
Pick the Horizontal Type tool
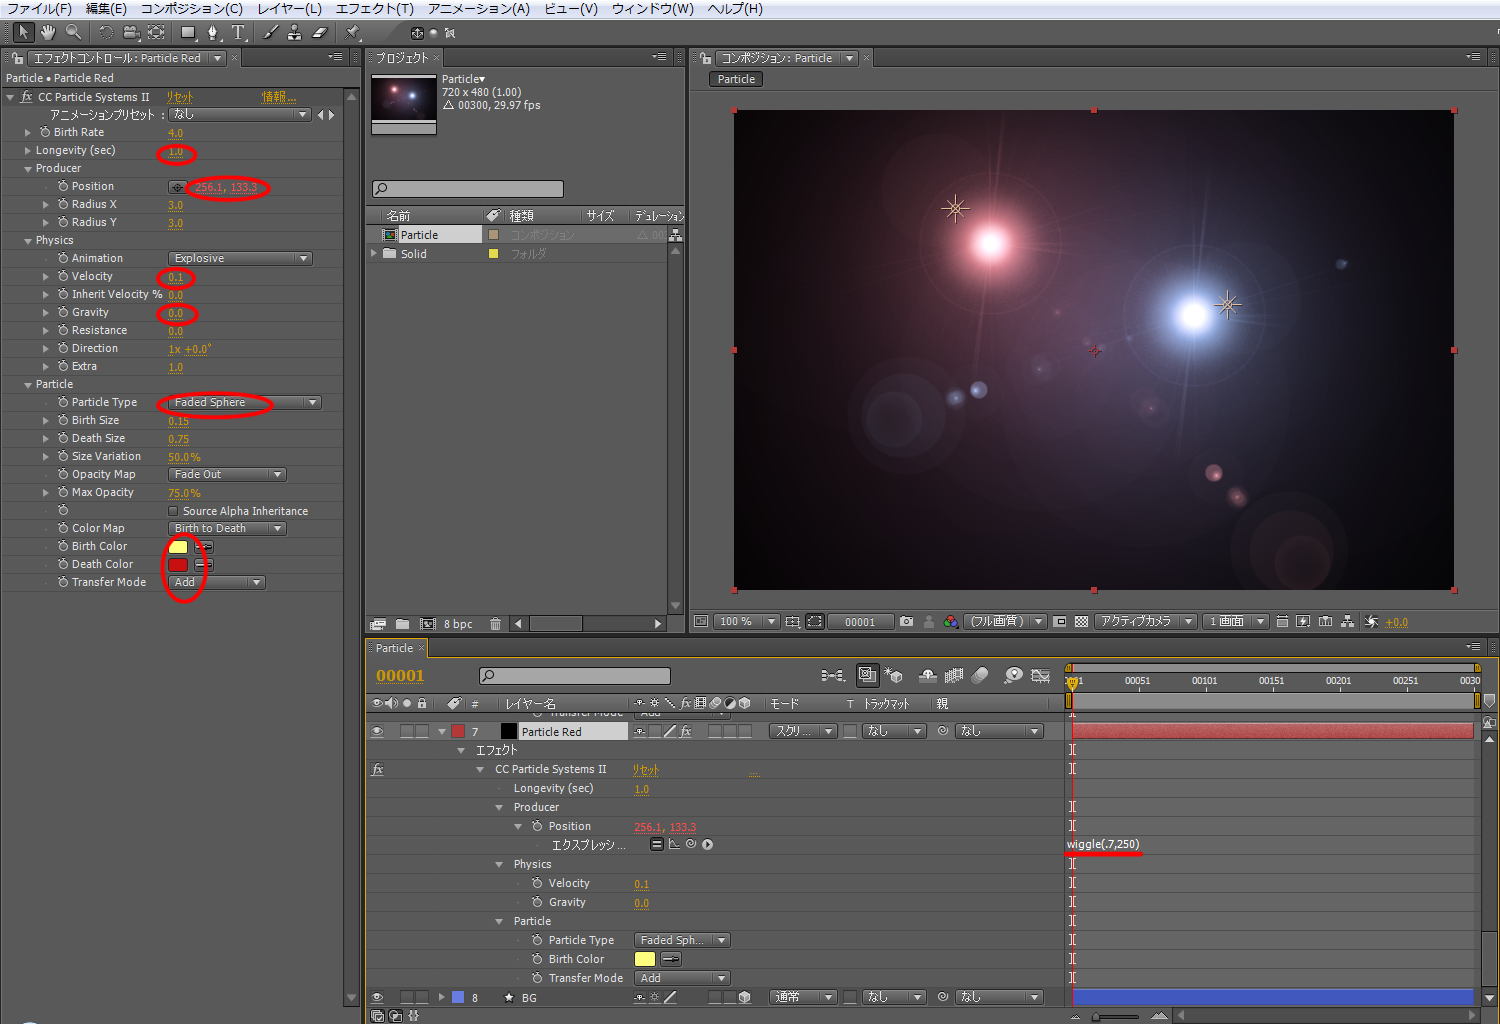coord(238,33)
